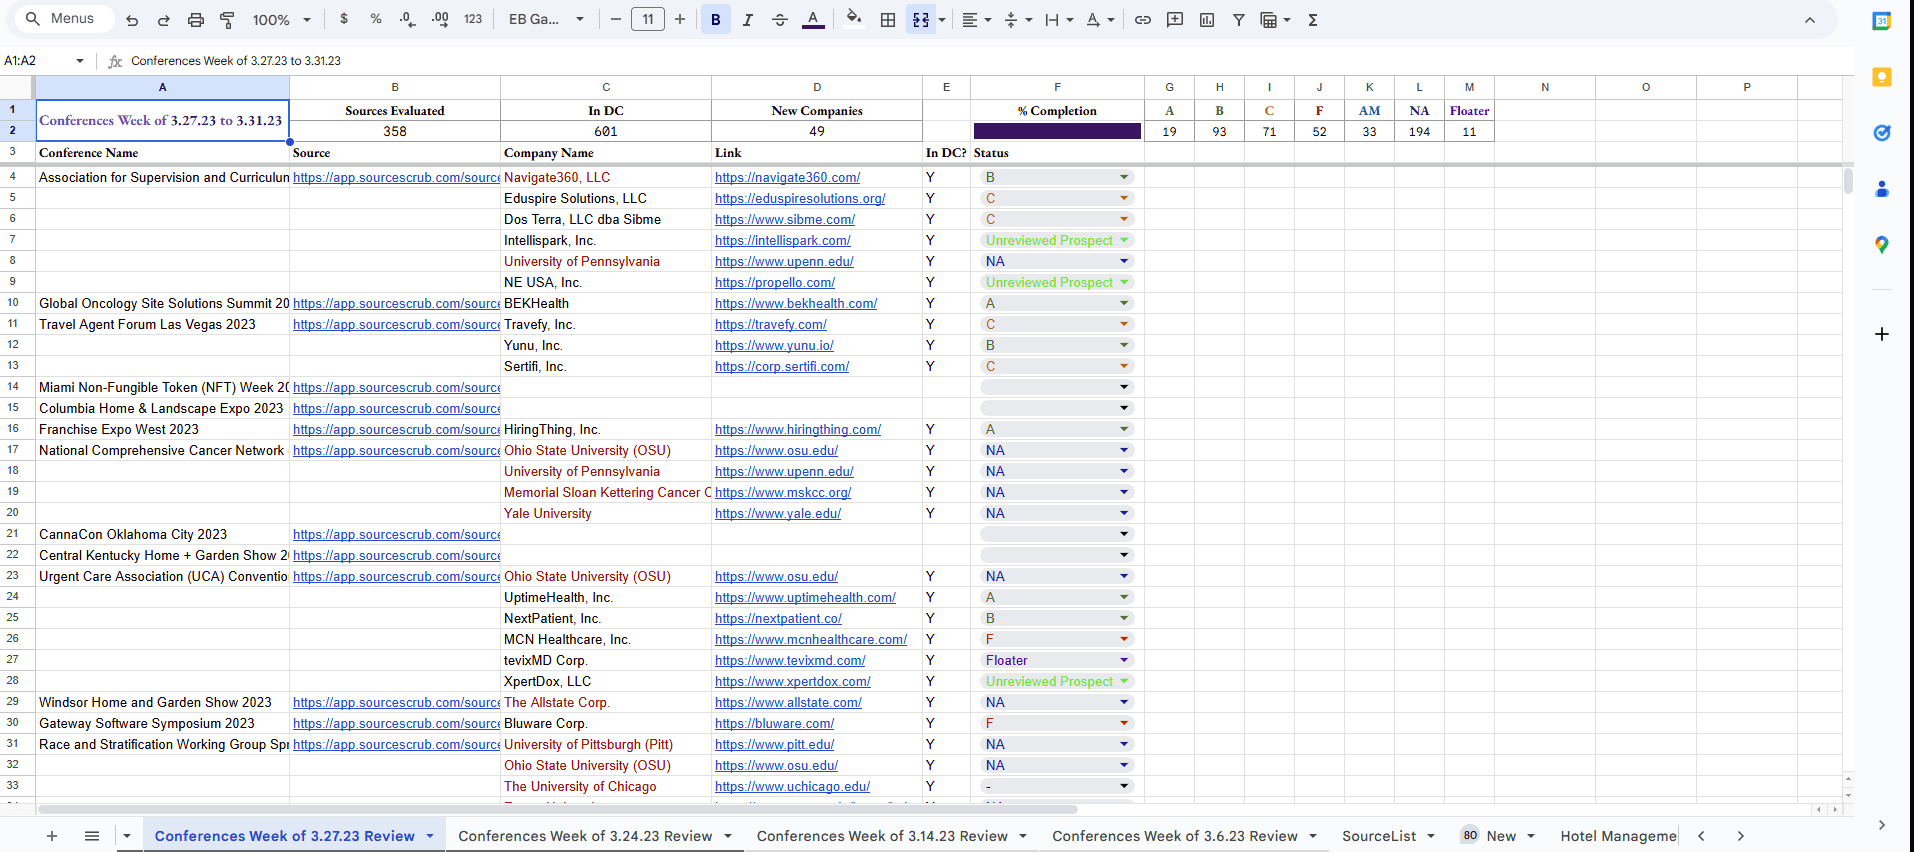Open vertical align dropdown

pos(1017,19)
